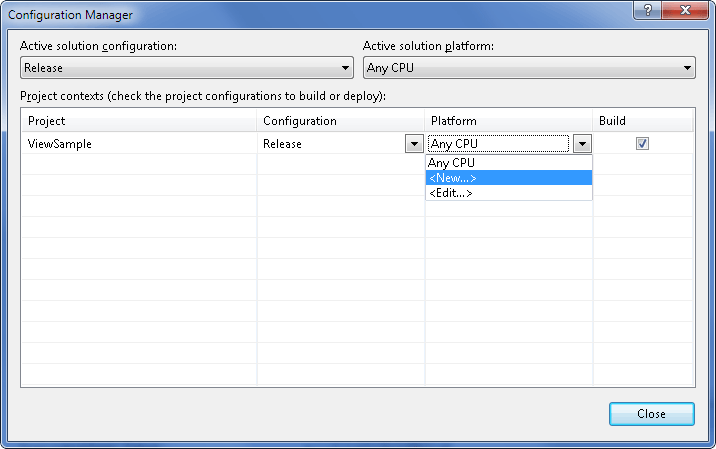
Task: Click the Build column header
Action: click(642, 121)
